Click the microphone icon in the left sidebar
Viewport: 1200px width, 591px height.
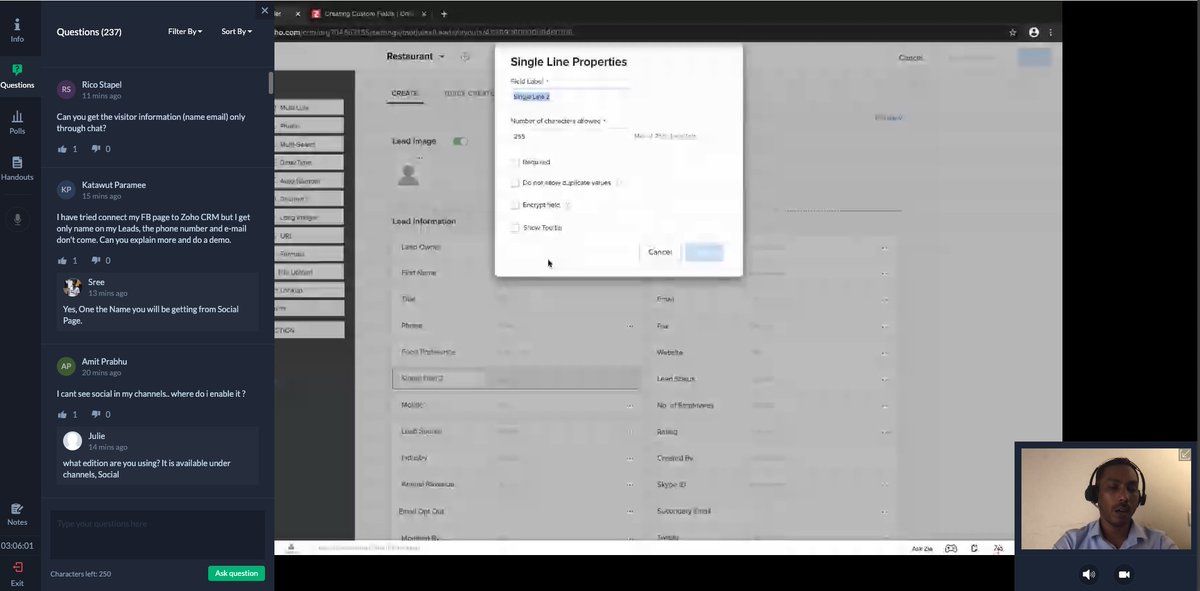(17, 219)
